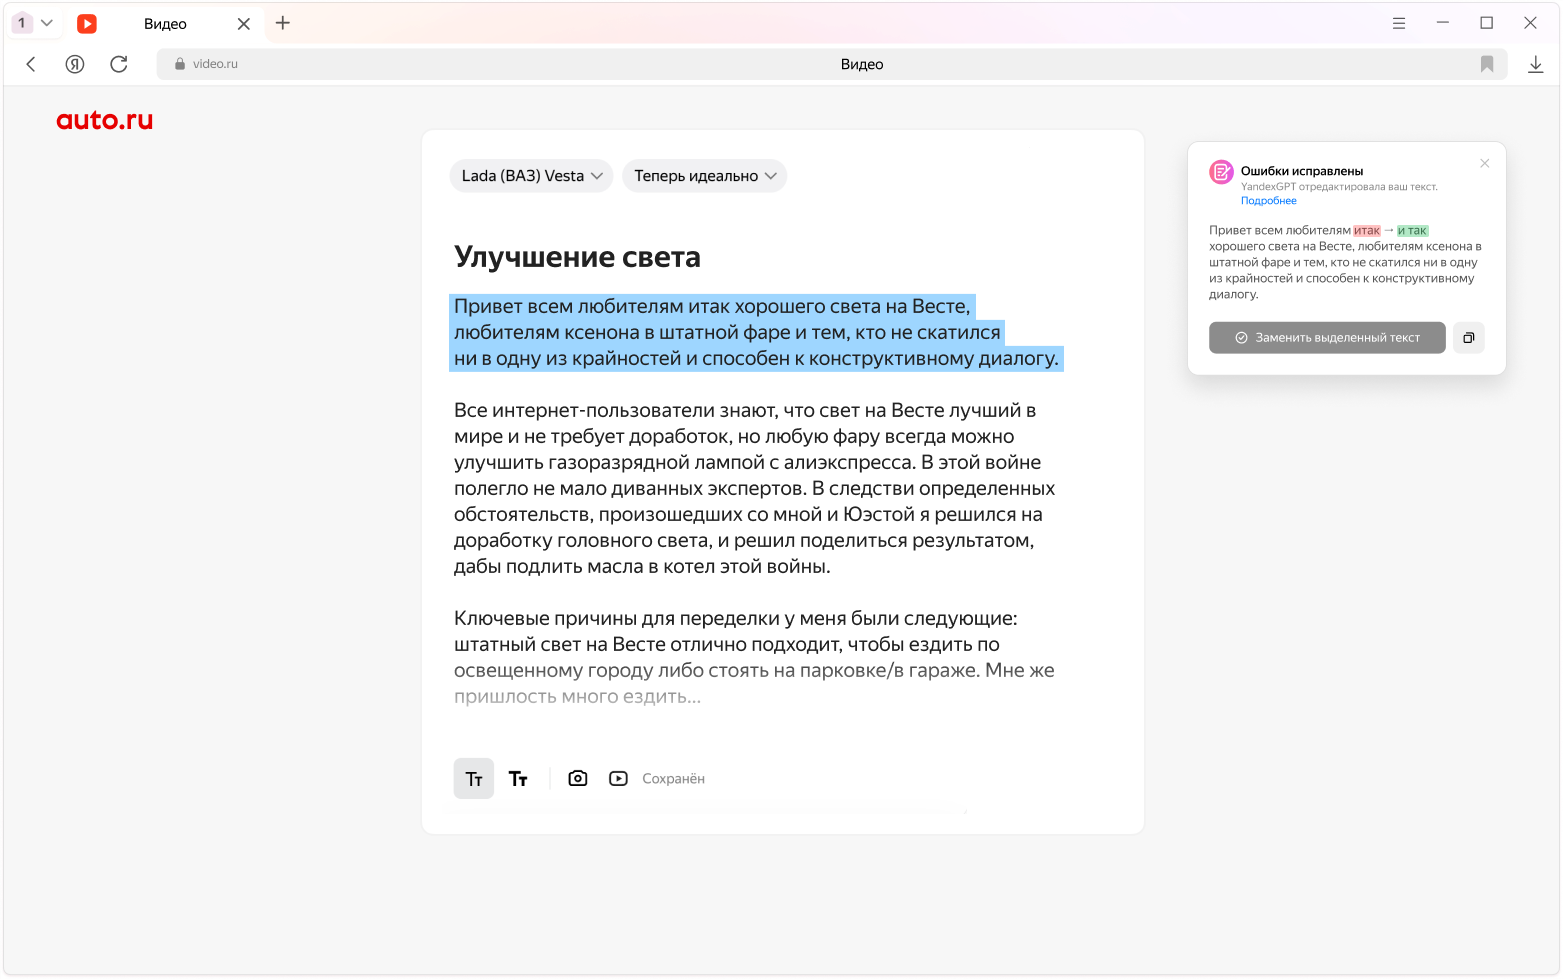1563x979 pixels.
Task: Click the Сохранён status label
Action: [x=673, y=779]
